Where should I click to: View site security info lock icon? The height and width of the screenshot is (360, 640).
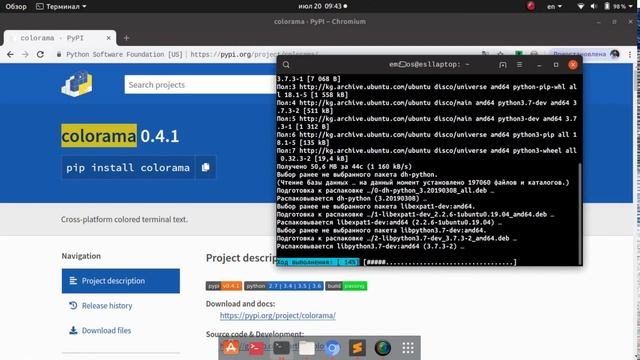point(59,54)
